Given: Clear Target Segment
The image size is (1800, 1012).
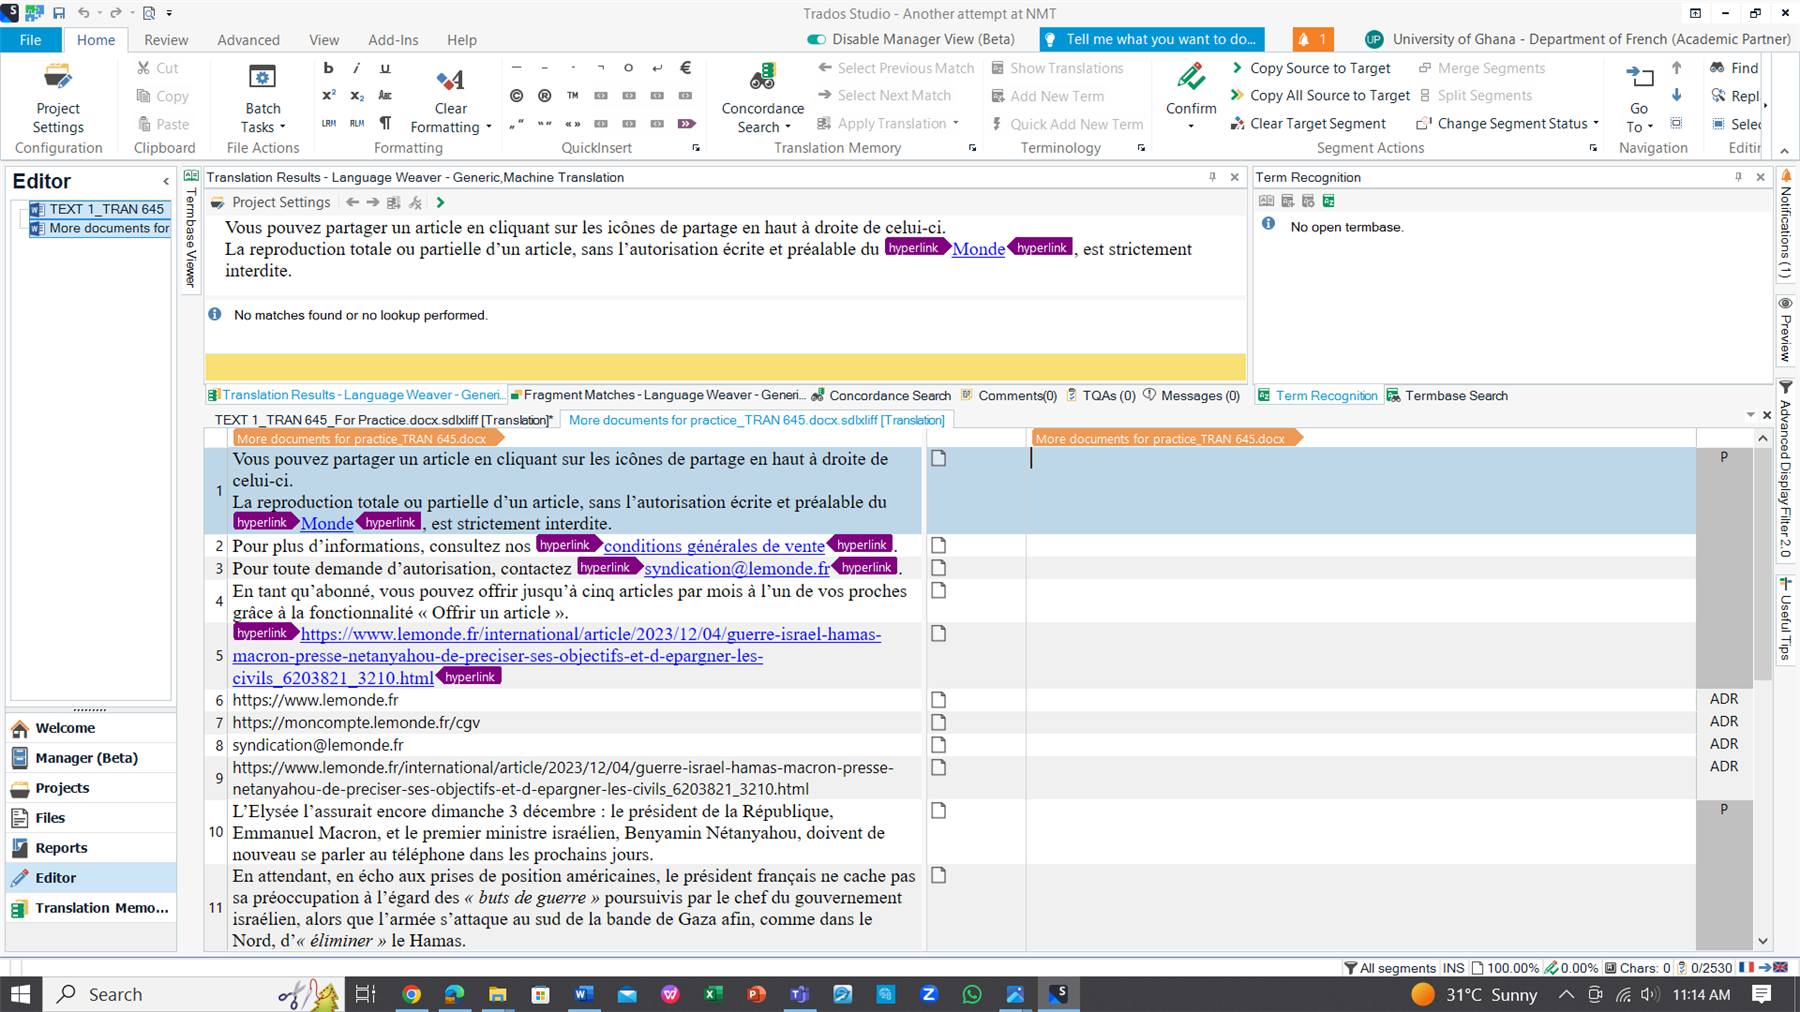Looking at the screenshot, I should coord(1308,124).
